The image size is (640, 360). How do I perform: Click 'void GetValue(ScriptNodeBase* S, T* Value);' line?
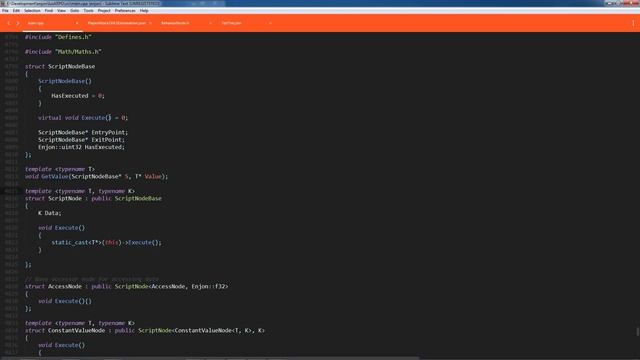pyautogui.click(x=96, y=176)
